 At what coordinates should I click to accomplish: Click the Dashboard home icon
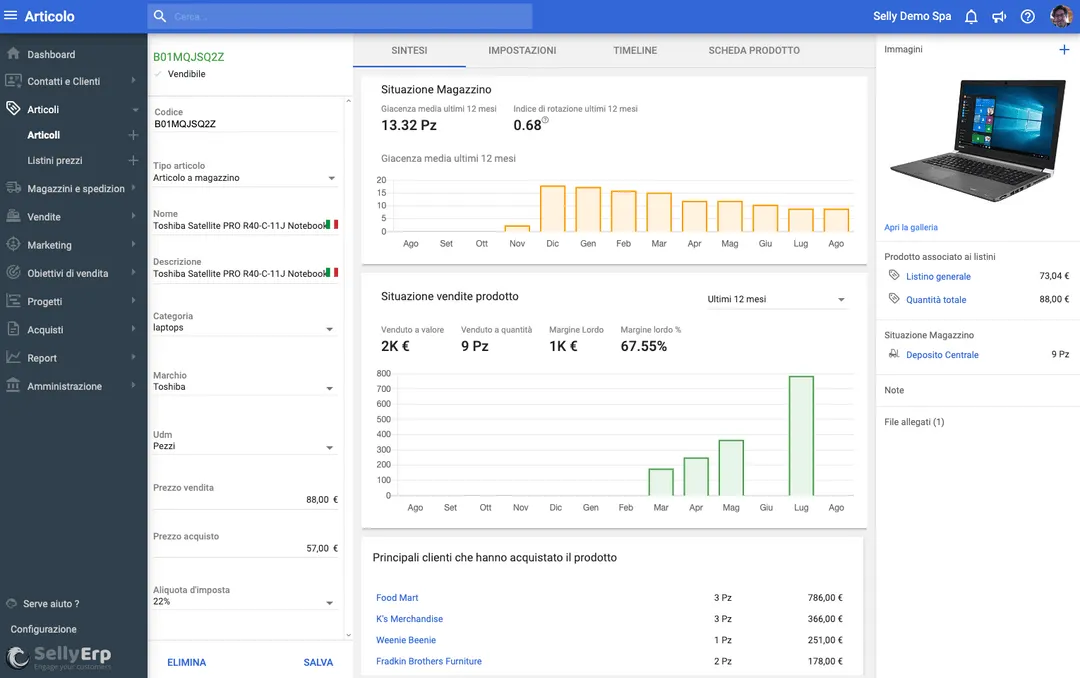point(13,54)
